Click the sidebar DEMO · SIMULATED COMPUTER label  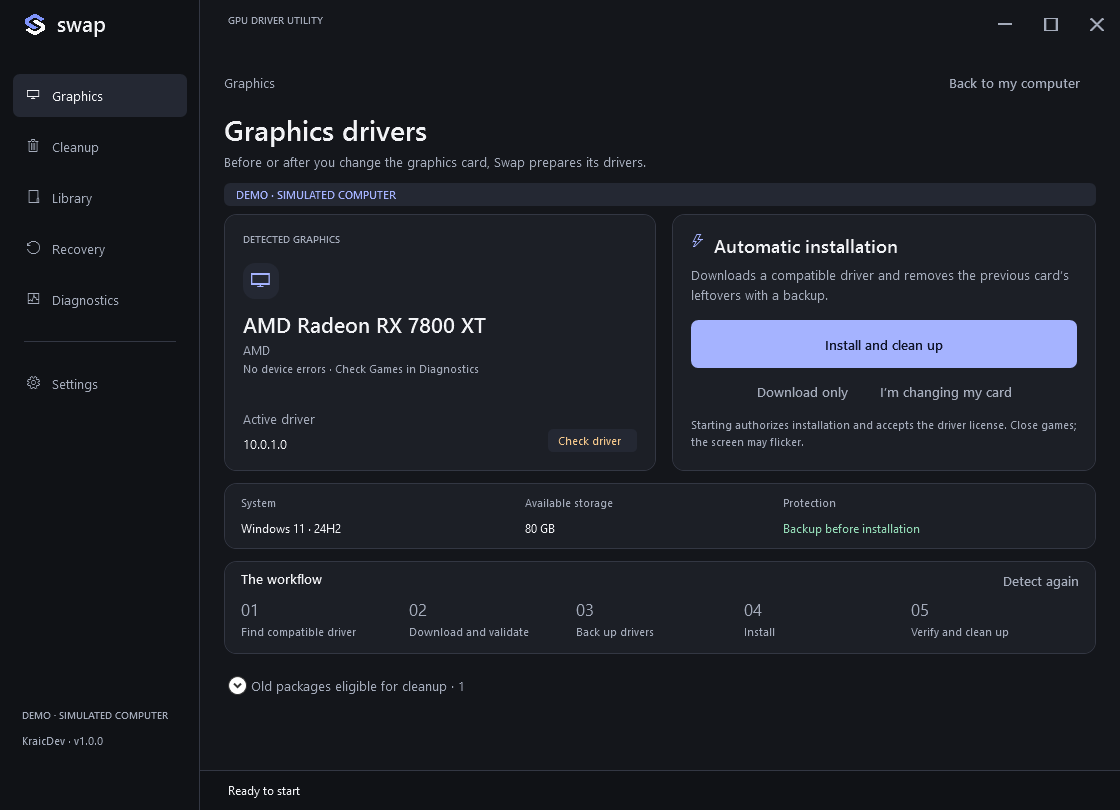click(x=95, y=715)
